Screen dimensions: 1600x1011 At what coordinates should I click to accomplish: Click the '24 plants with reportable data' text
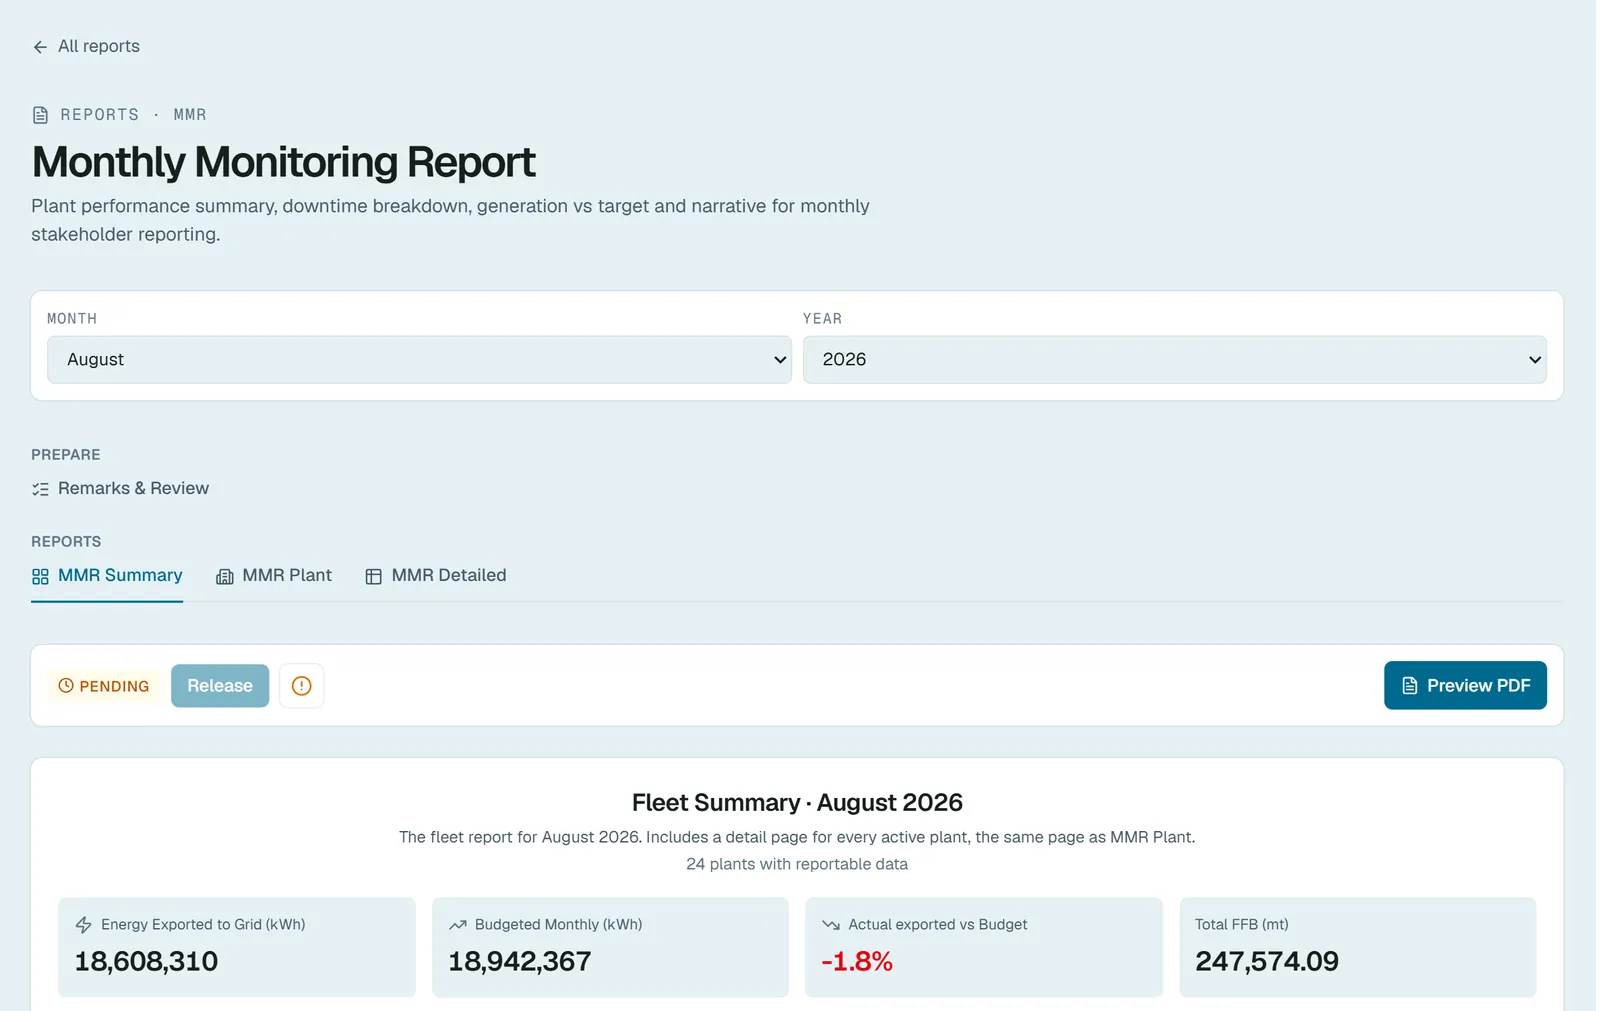(797, 864)
